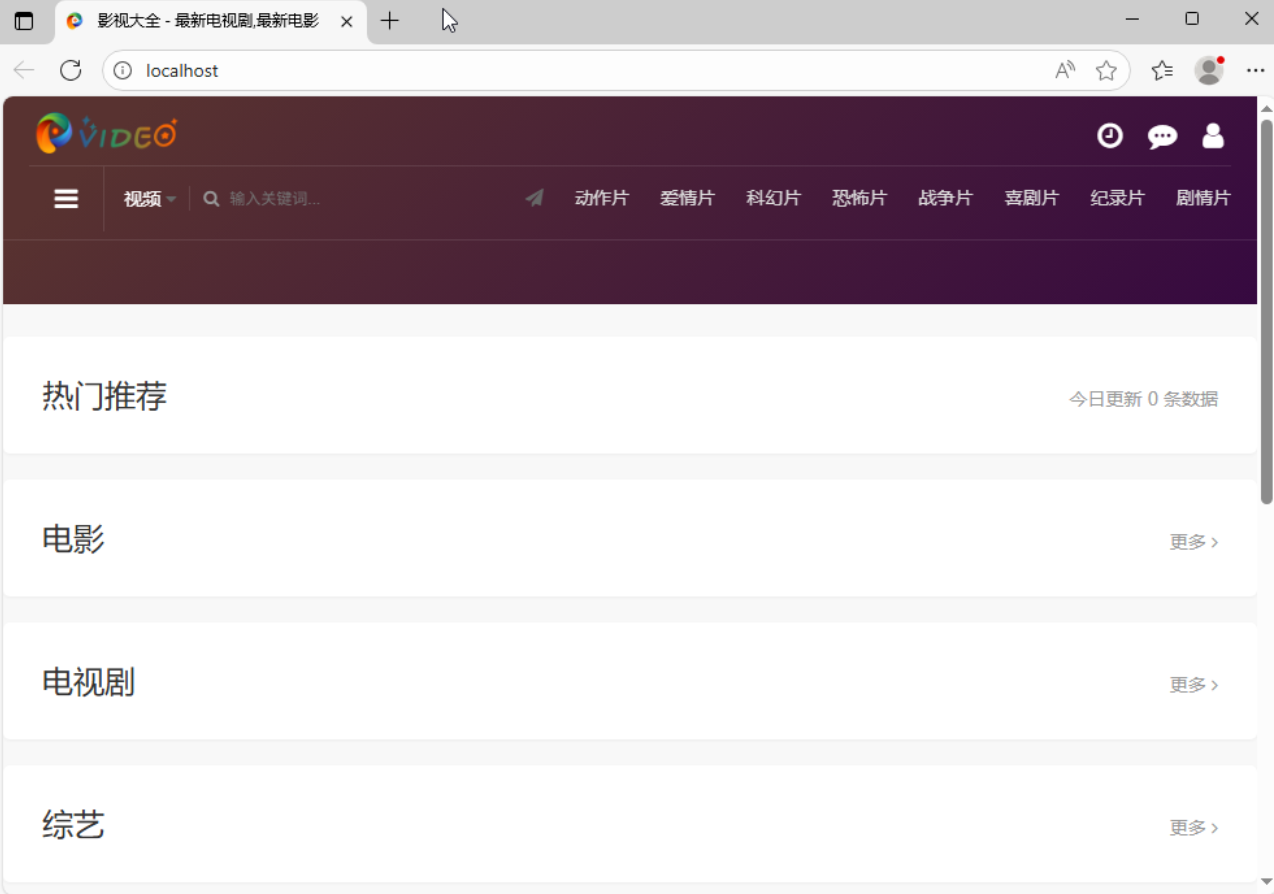Click the VIDEO site logo
Image resolution: width=1274 pixels, height=894 pixels.
[106, 133]
